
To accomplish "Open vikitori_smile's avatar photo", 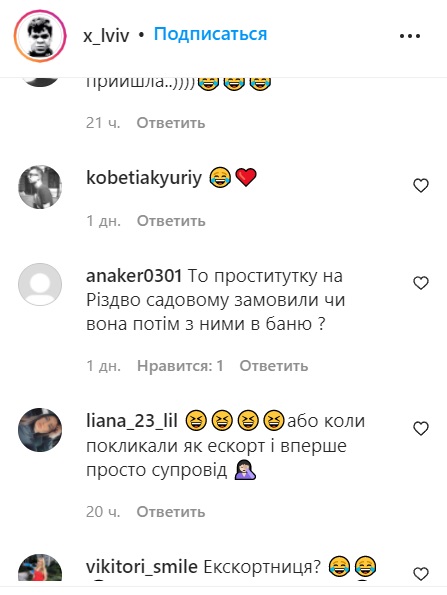I will tap(40, 567).
